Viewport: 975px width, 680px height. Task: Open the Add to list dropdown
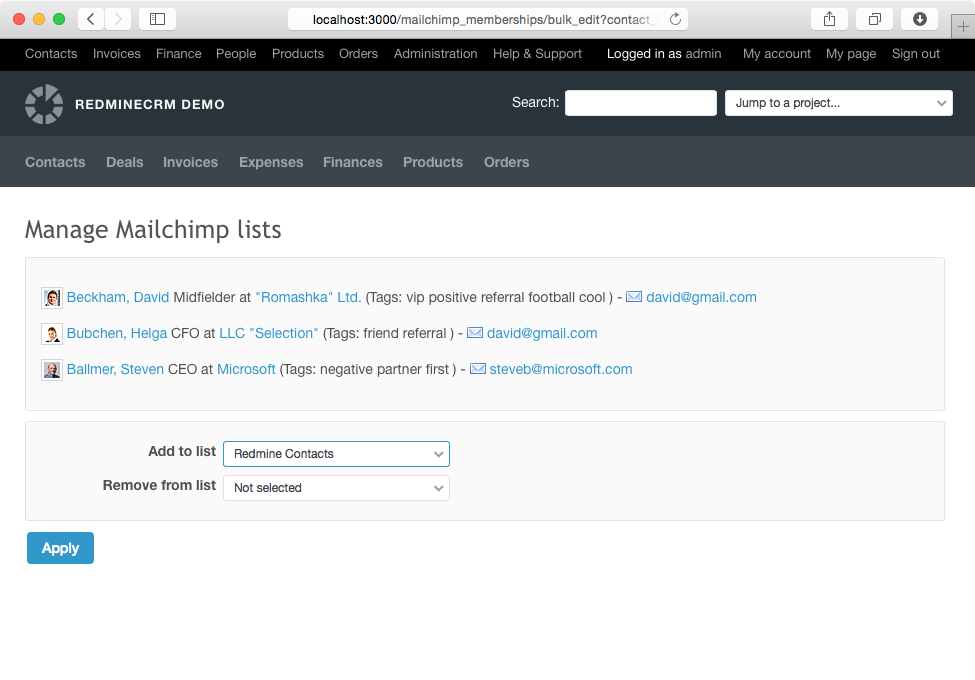(336, 454)
